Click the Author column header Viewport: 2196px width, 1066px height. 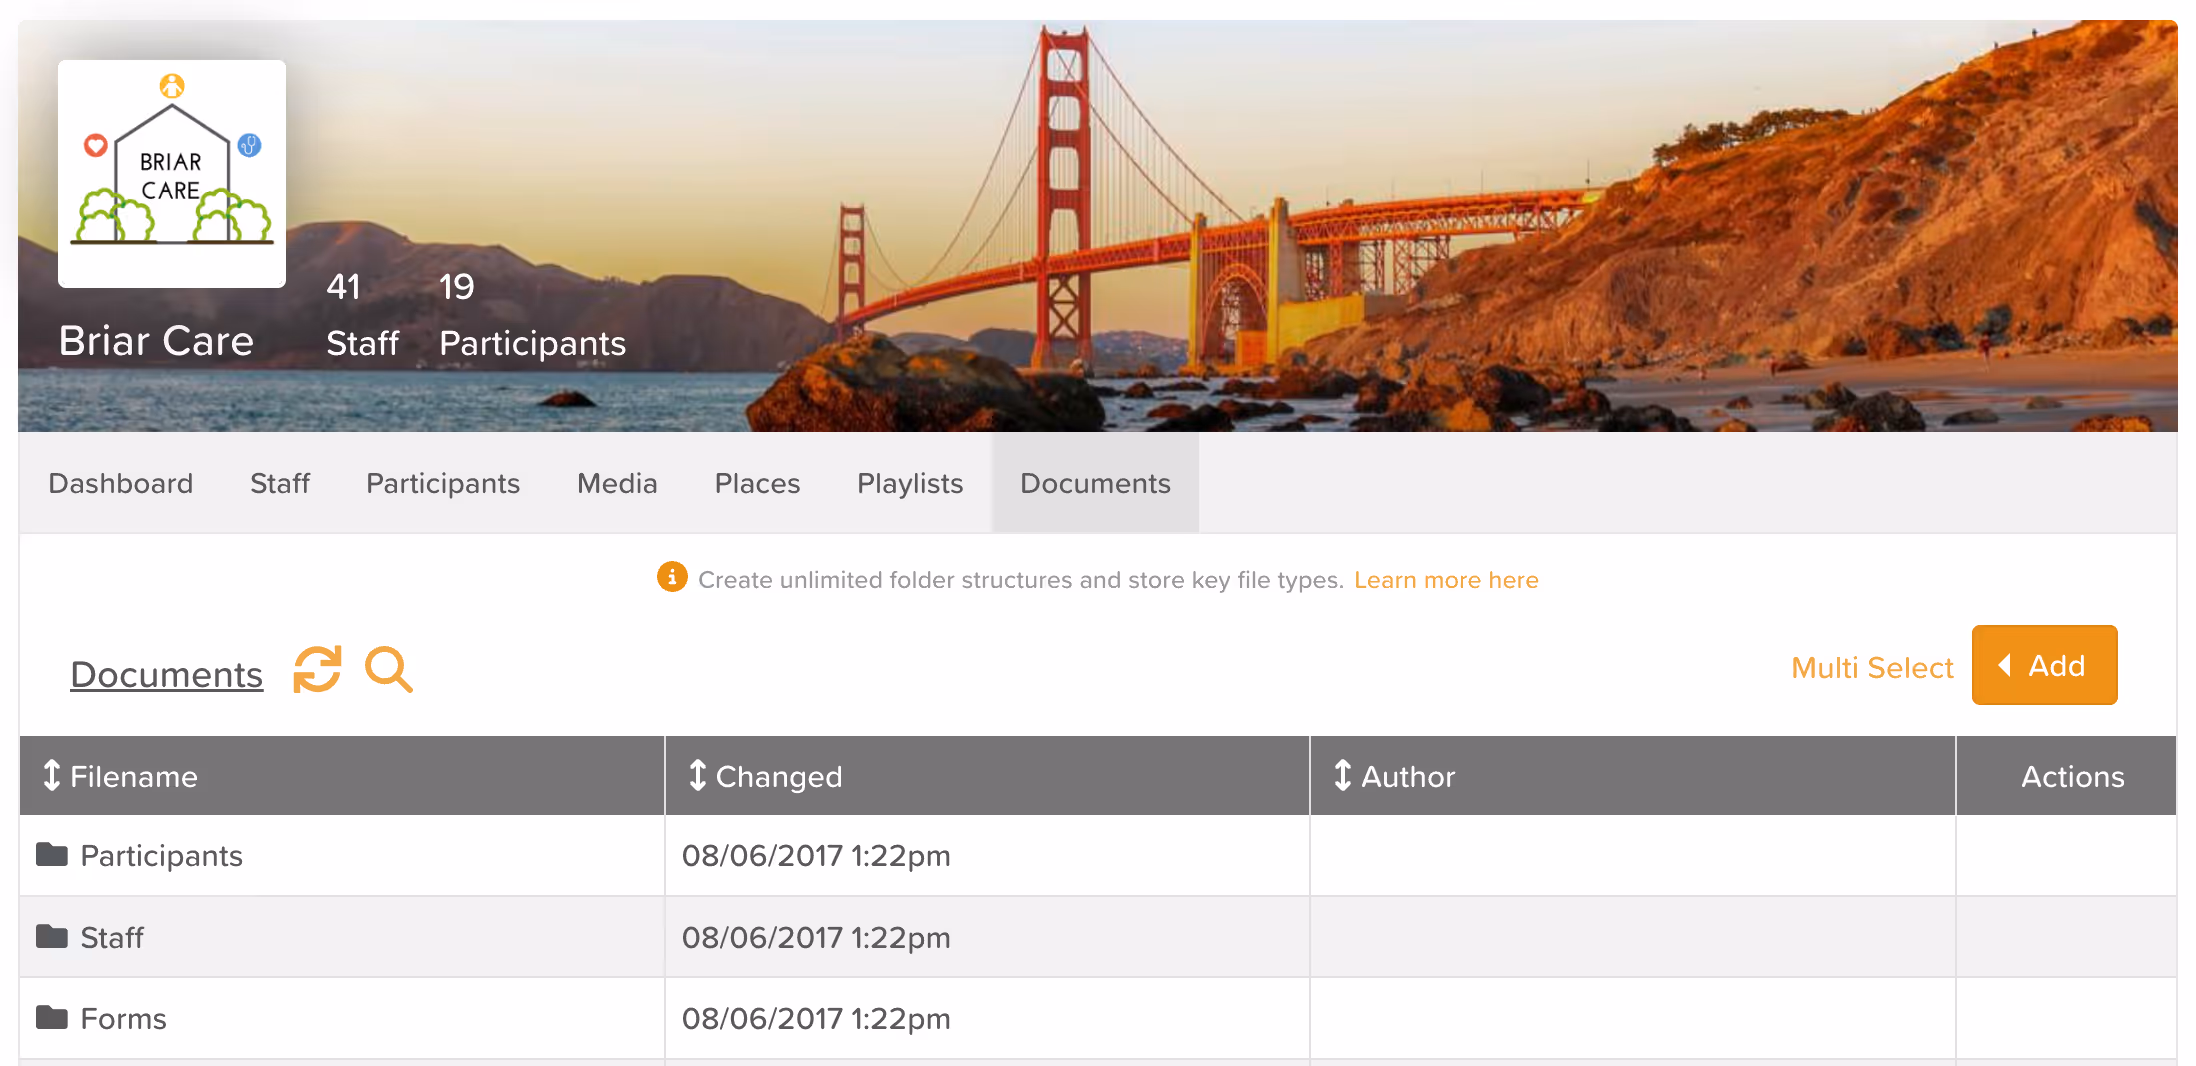(1632, 776)
